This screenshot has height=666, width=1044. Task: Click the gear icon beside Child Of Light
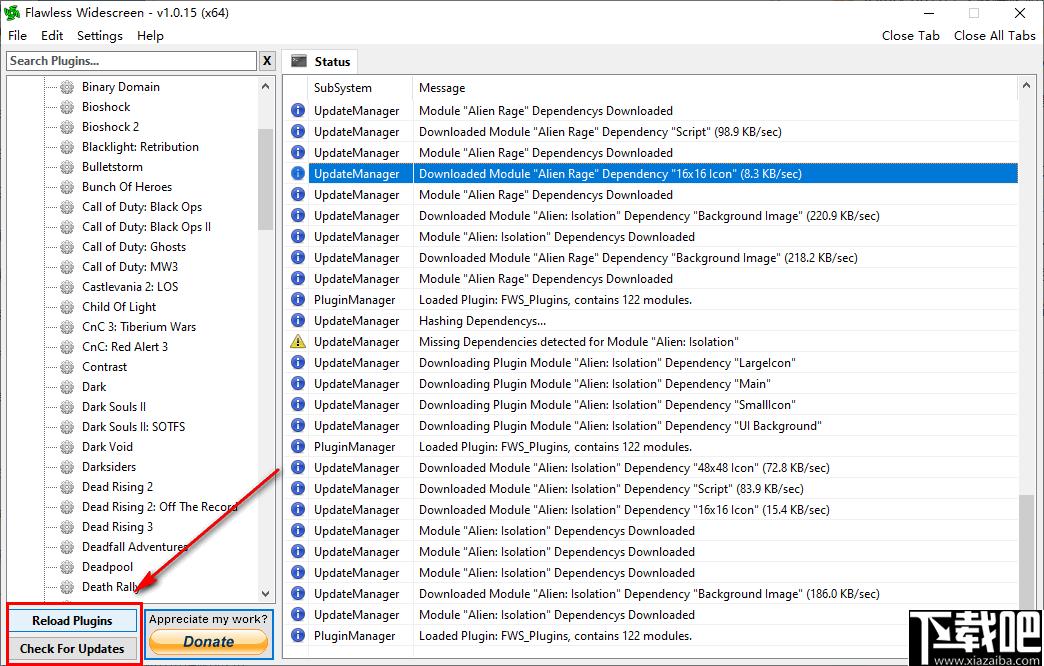tap(67, 306)
